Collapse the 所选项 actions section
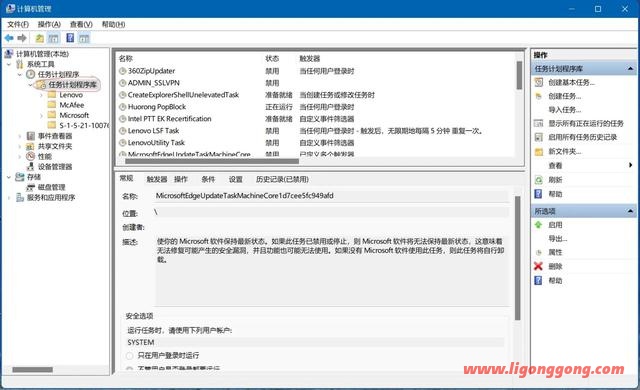 coord(630,211)
